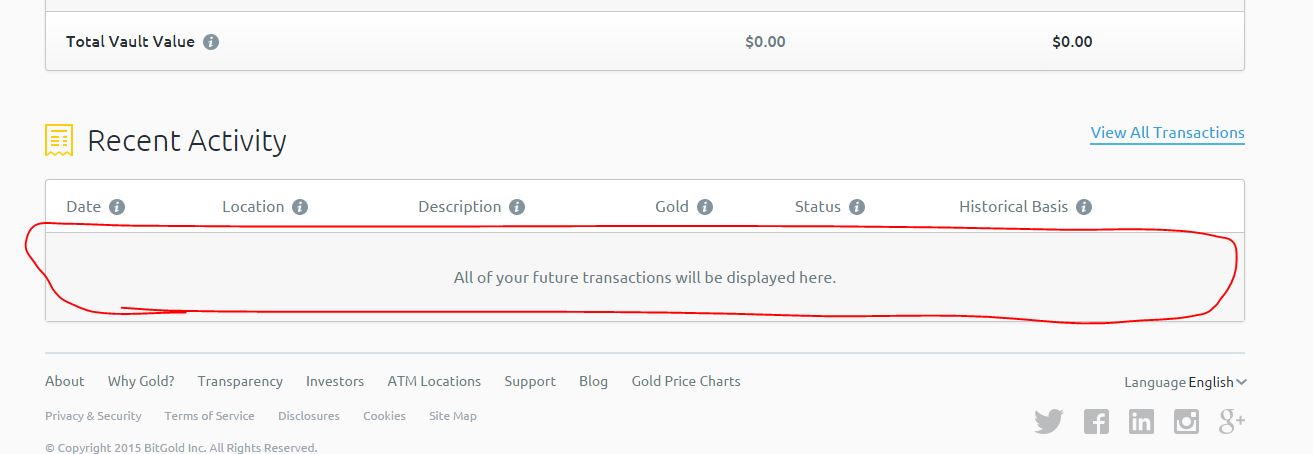Open the Facebook social icon
The width and height of the screenshot is (1313, 454).
click(x=1096, y=422)
